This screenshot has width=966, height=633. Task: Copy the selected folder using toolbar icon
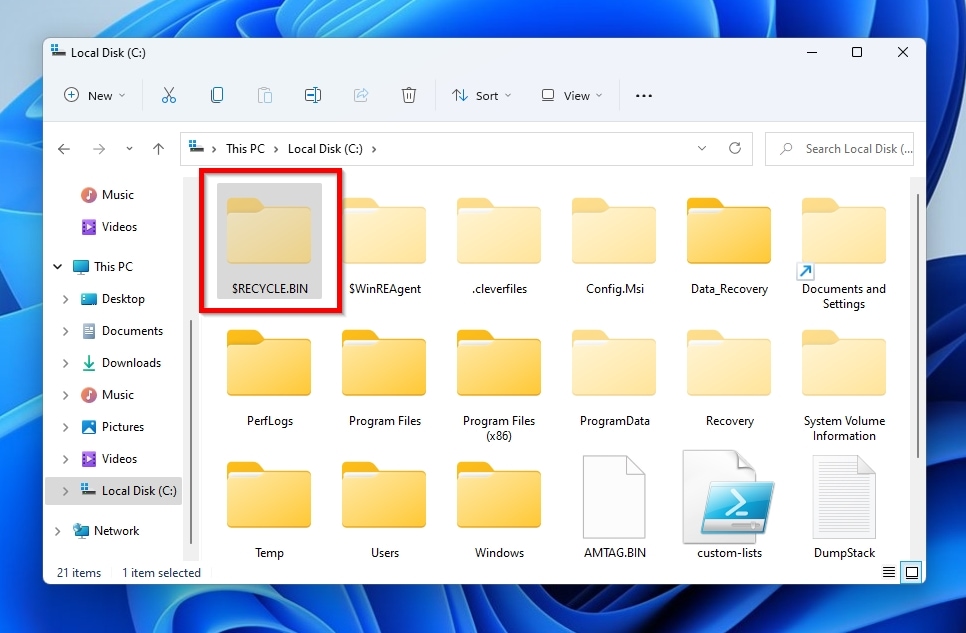pos(216,95)
